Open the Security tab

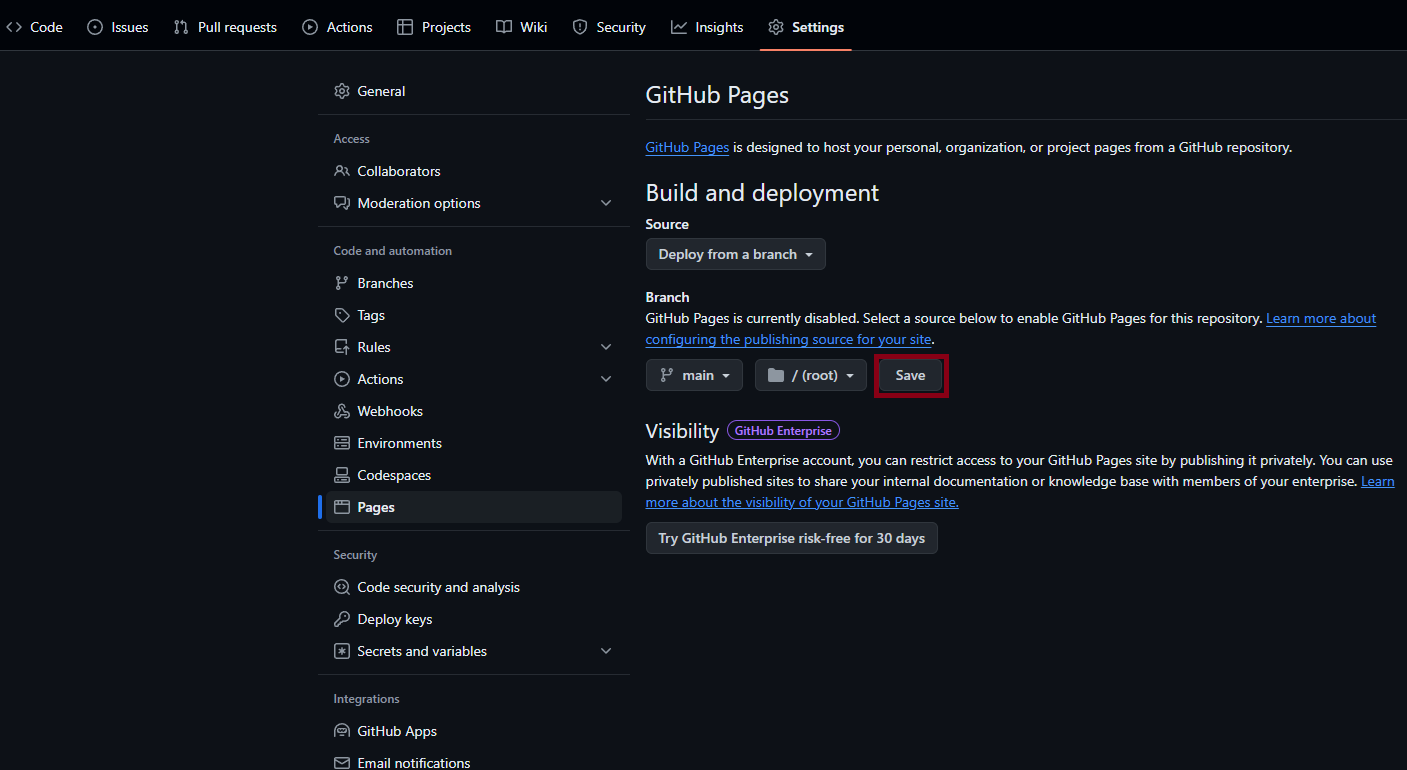(x=609, y=27)
